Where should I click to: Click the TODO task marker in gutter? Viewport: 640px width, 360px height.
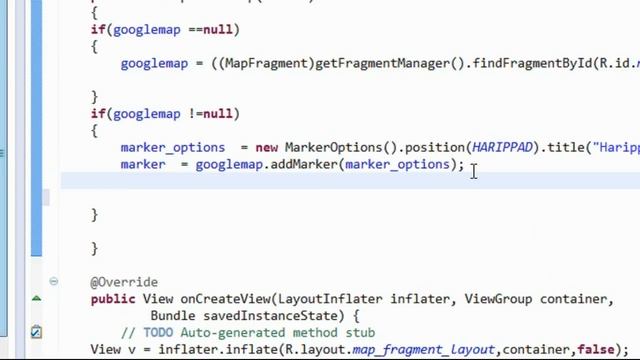[36, 331]
